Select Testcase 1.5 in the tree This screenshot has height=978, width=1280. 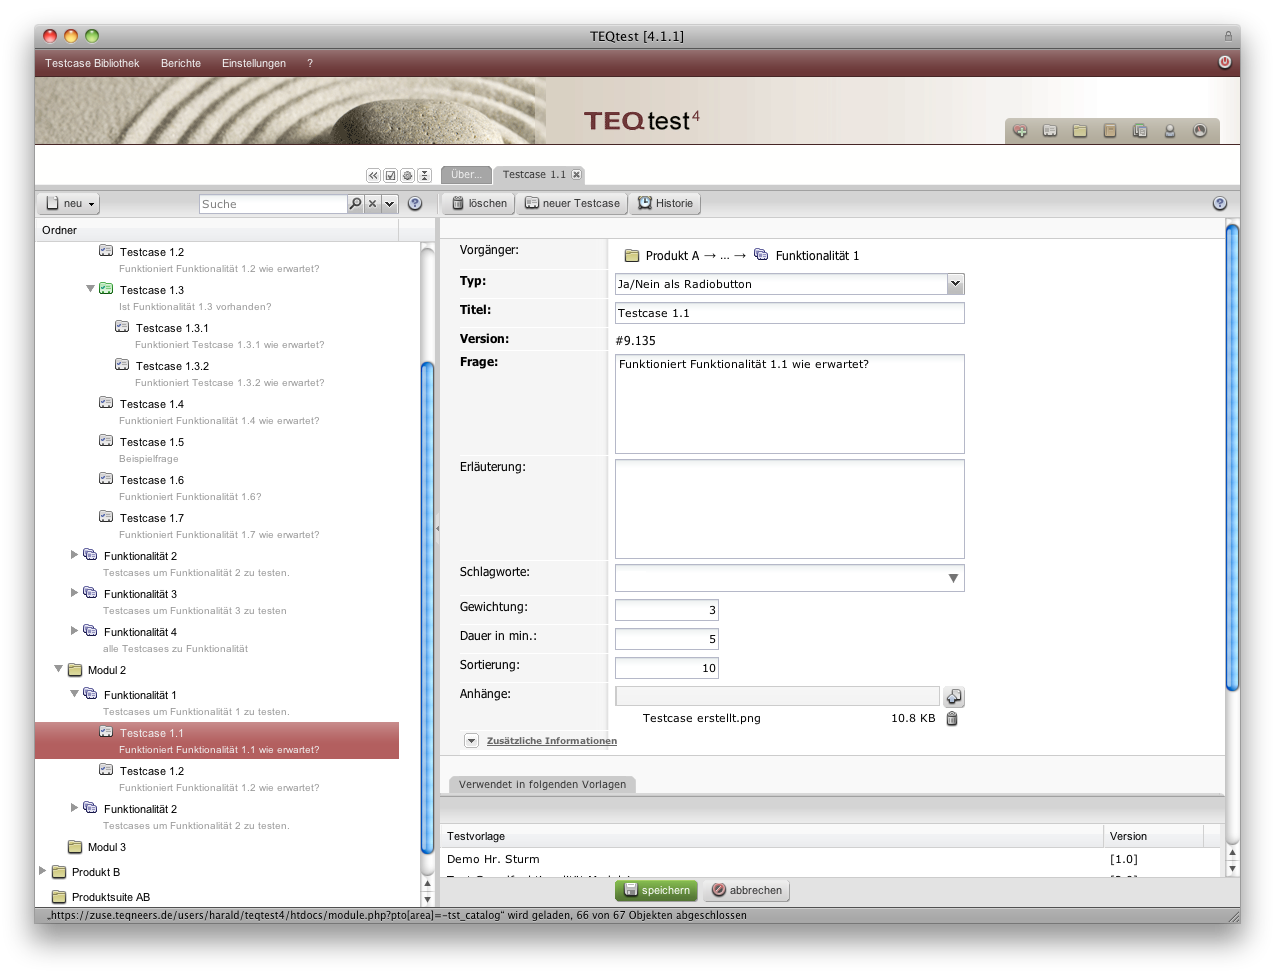(152, 442)
